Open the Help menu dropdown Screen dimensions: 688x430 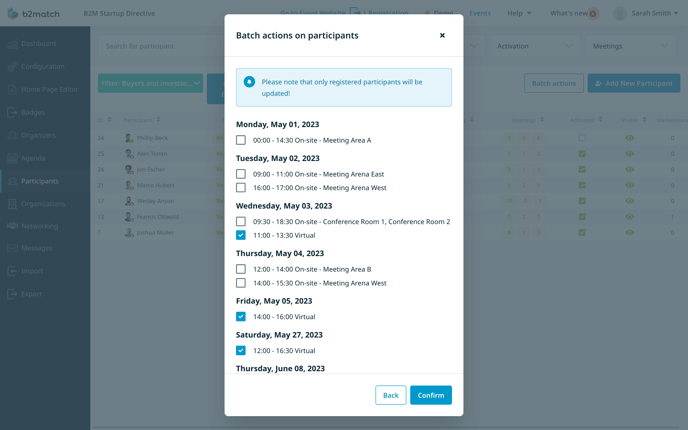(x=519, y=13)
